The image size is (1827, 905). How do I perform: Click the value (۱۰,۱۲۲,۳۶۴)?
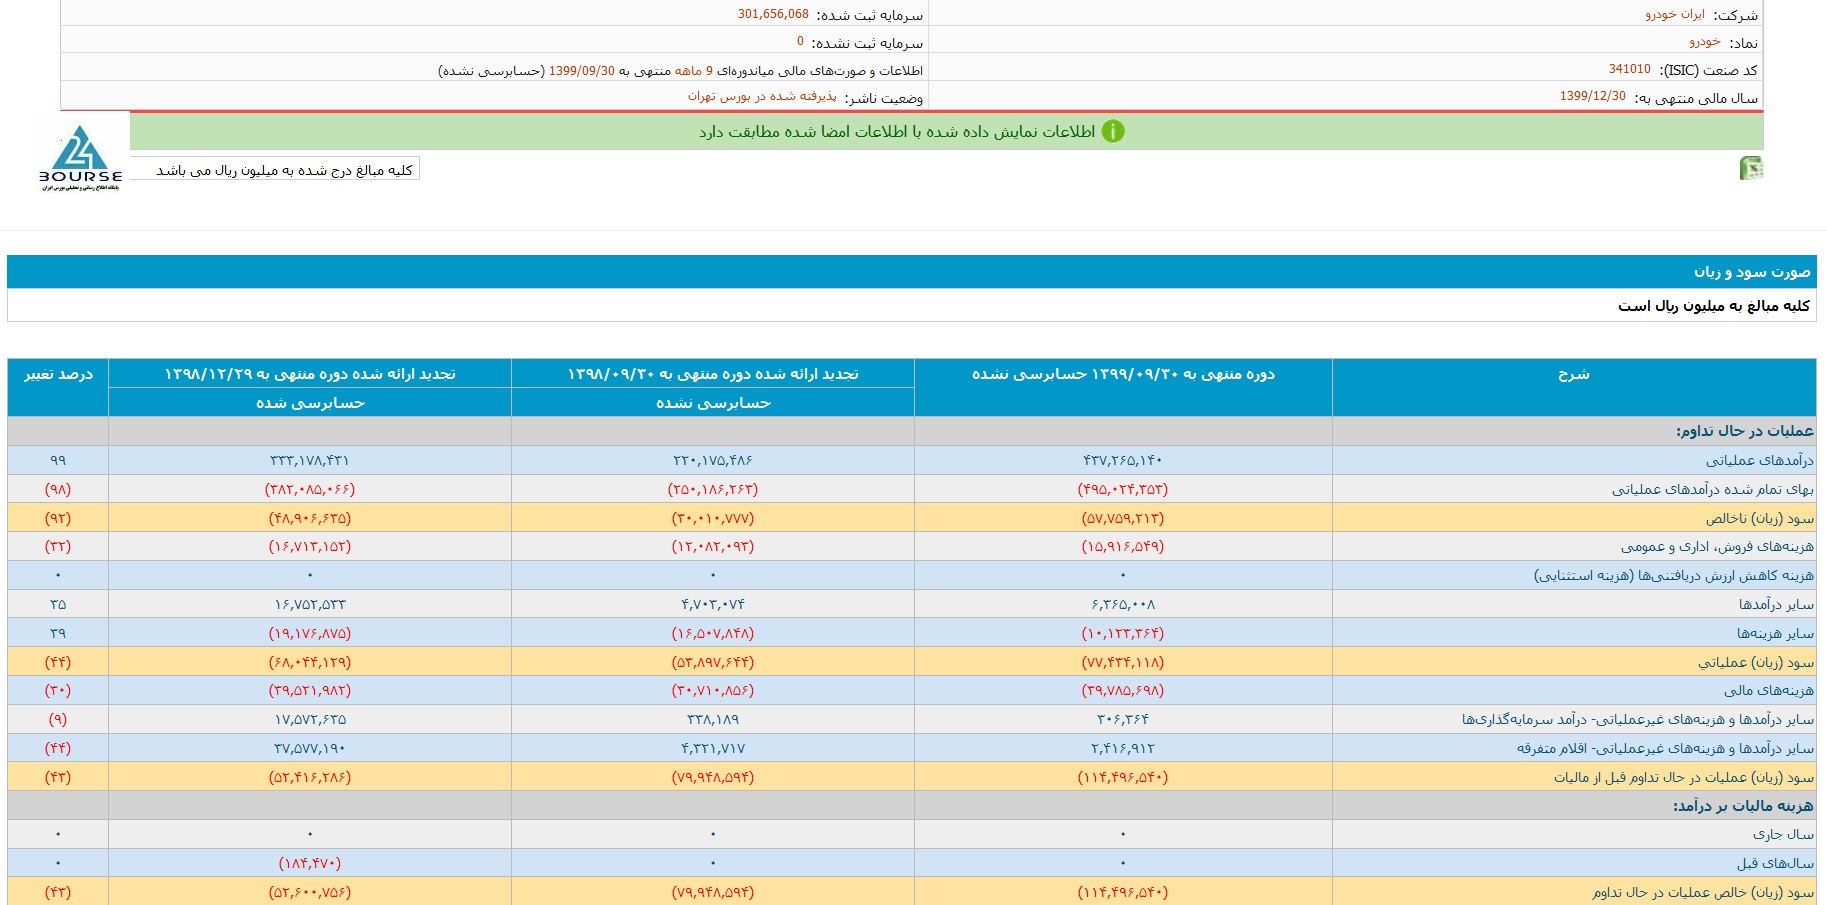pyautogui.click(x=1123, y=633)
